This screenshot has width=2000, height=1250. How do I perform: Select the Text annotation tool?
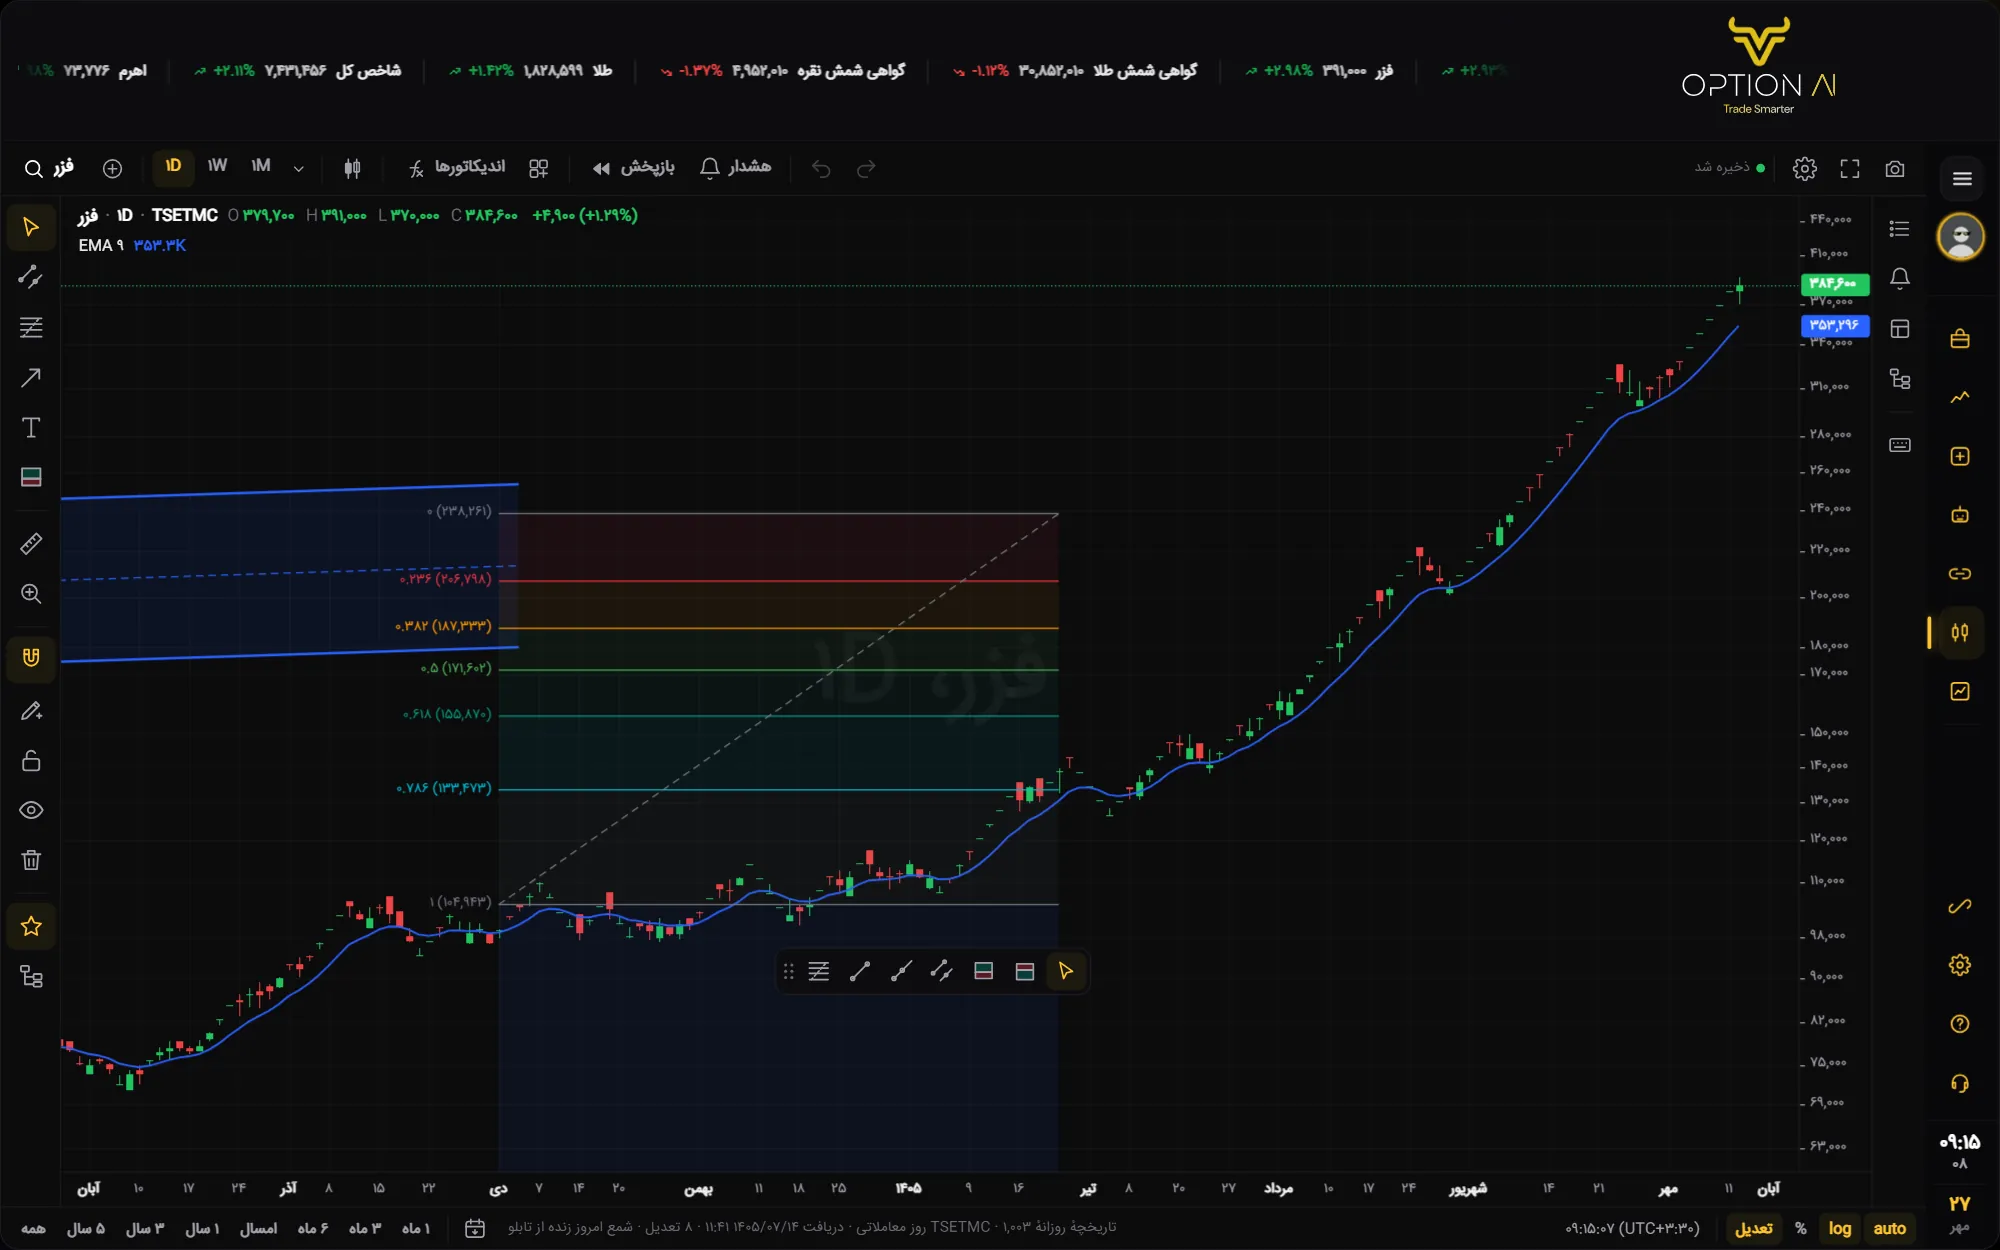31,428
